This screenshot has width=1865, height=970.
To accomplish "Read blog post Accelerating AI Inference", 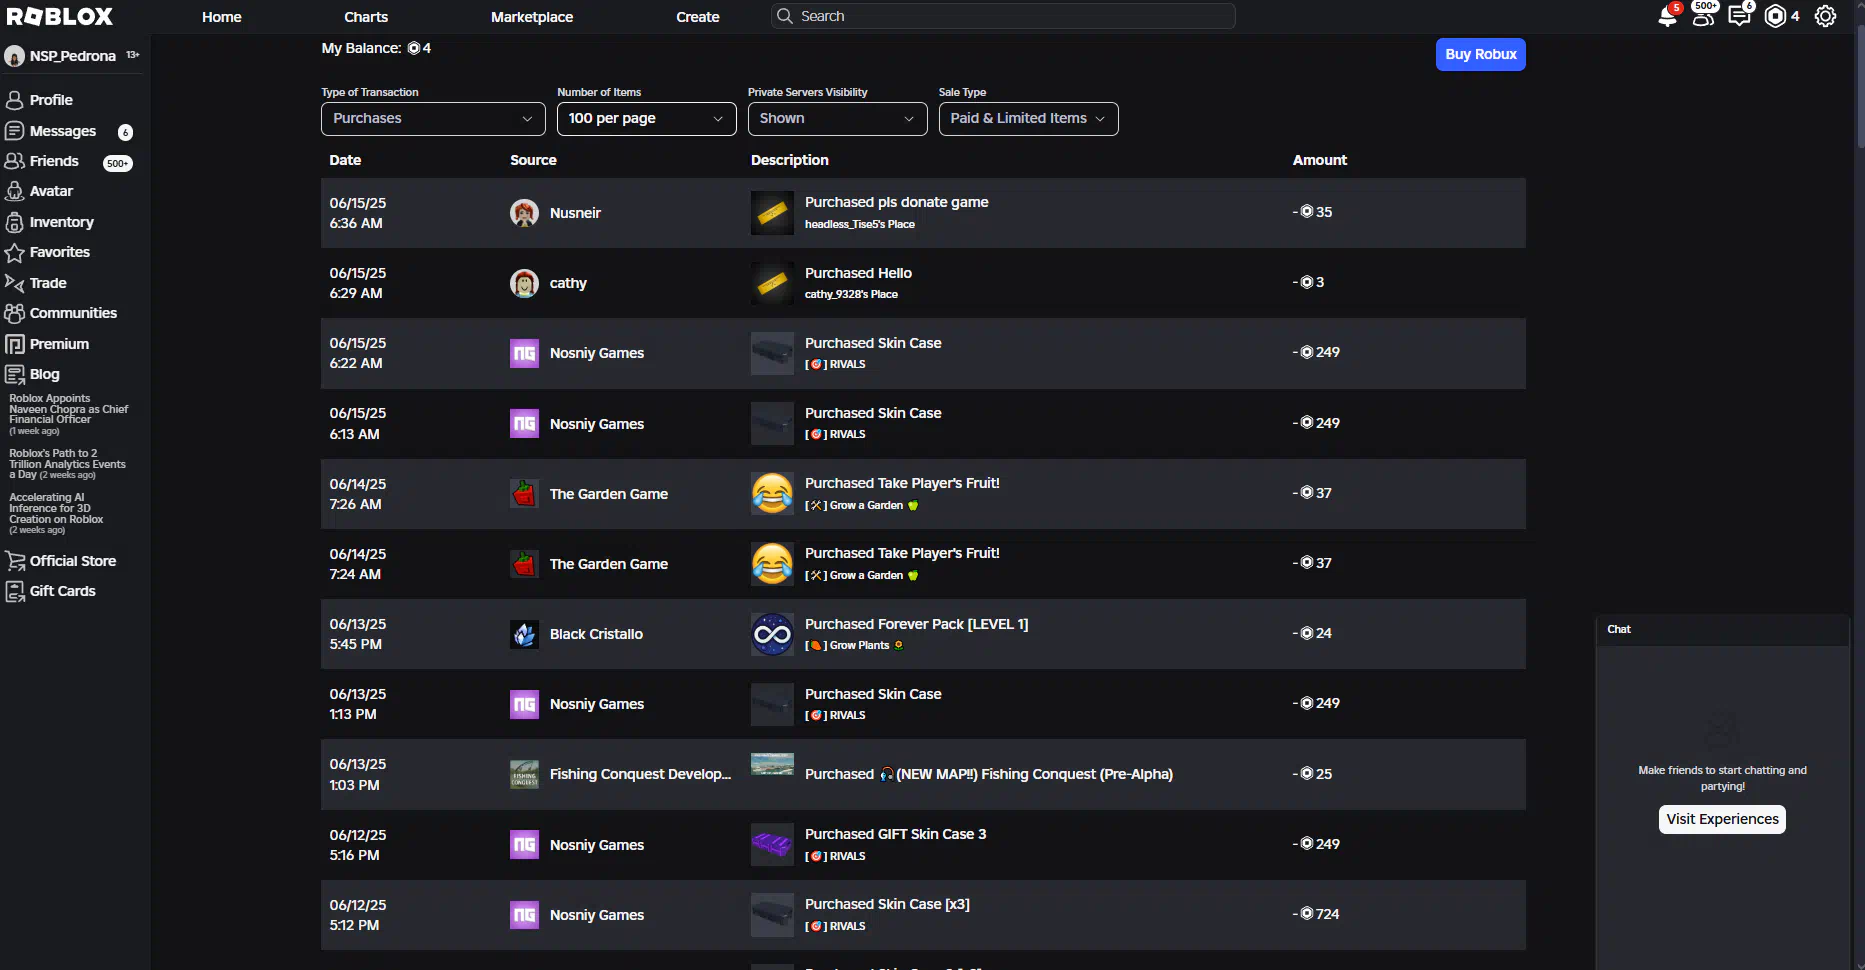I will (57, 513).
